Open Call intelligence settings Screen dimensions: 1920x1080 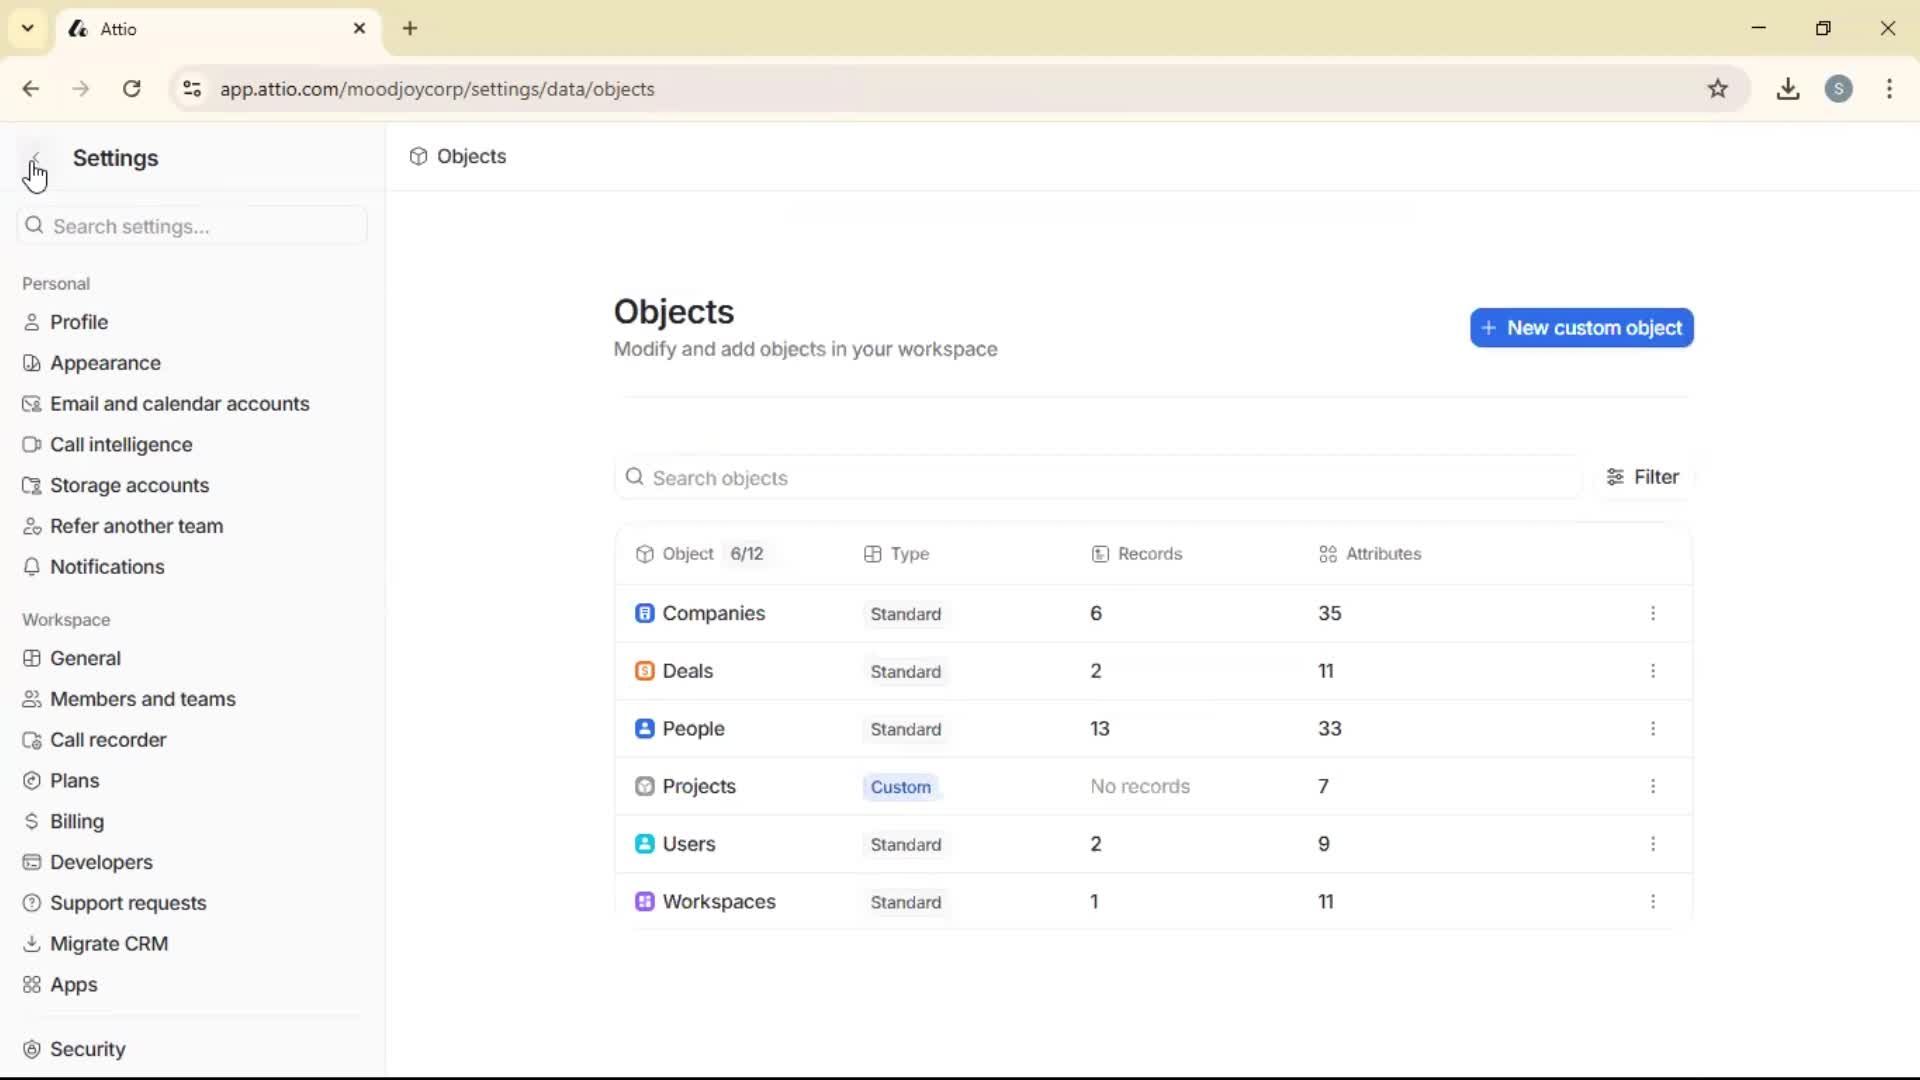pos(122,444)
